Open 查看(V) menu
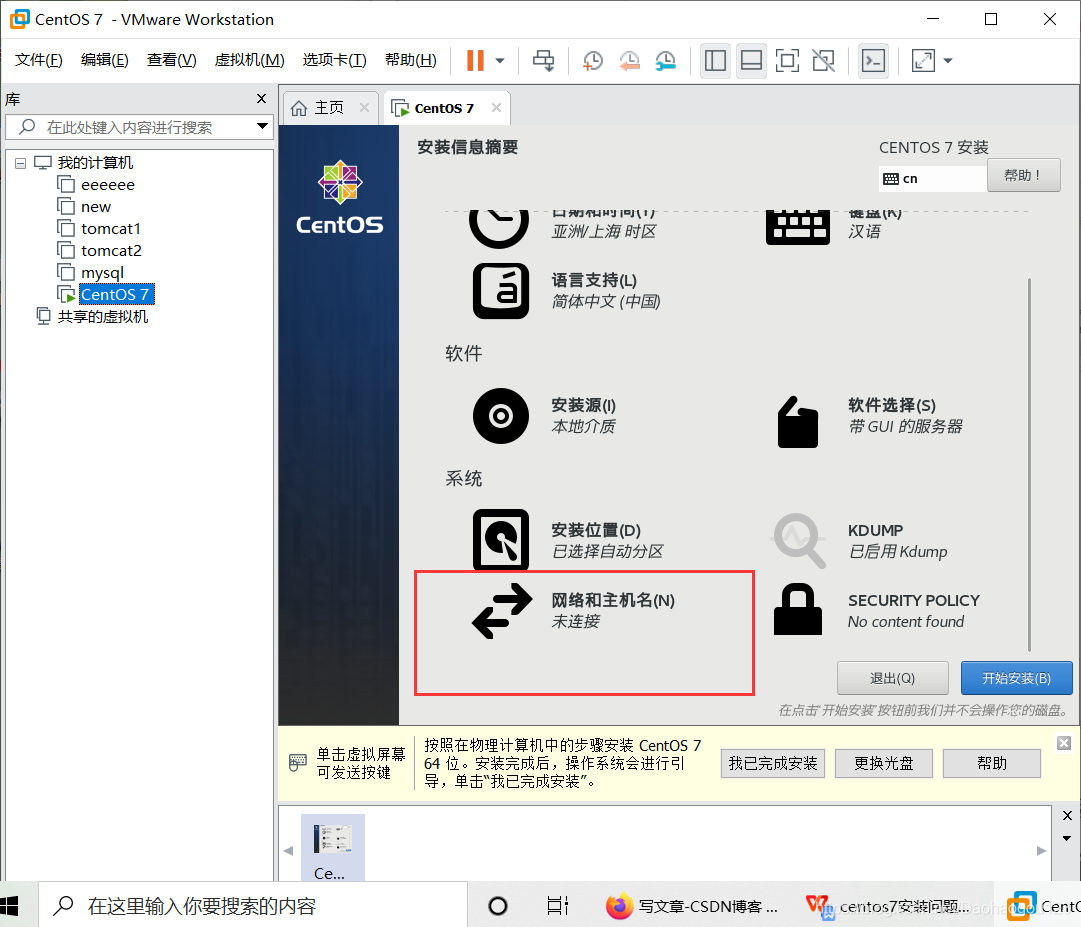Screen dimensions: 1081x927 [171, 60]
